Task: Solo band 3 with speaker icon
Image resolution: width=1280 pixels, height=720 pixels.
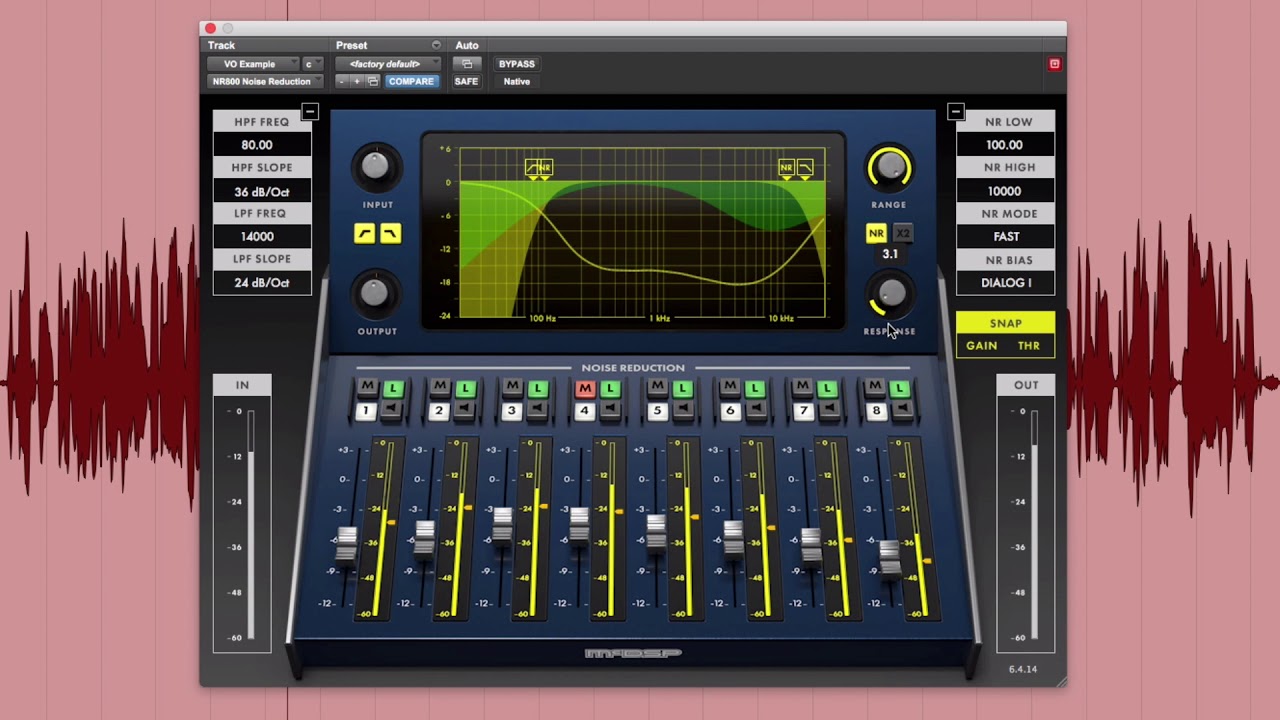Action: coord(537,410)
